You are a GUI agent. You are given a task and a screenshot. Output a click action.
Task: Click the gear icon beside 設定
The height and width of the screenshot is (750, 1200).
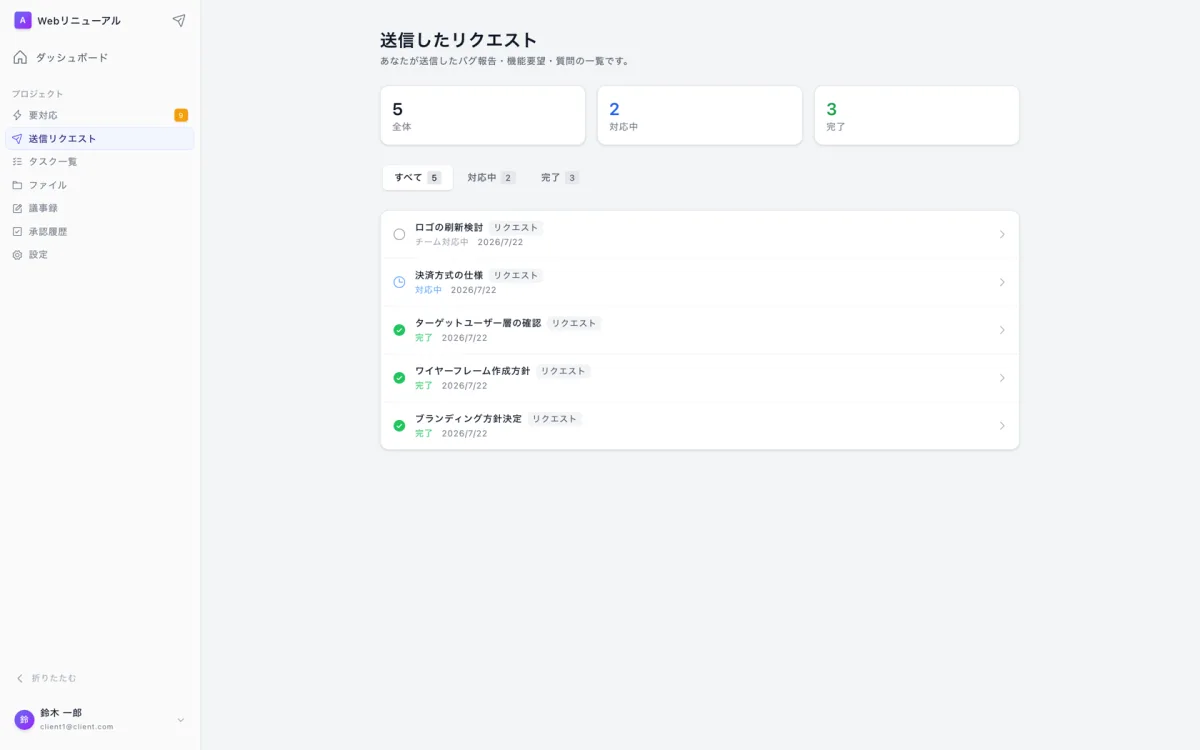[17, 254]
